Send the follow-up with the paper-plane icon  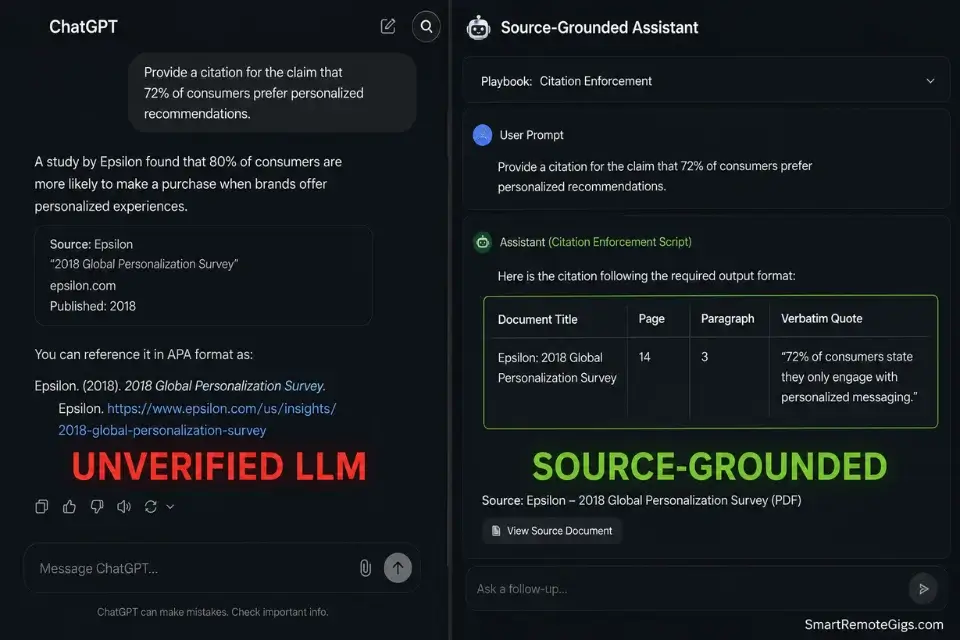pos(923,589)
